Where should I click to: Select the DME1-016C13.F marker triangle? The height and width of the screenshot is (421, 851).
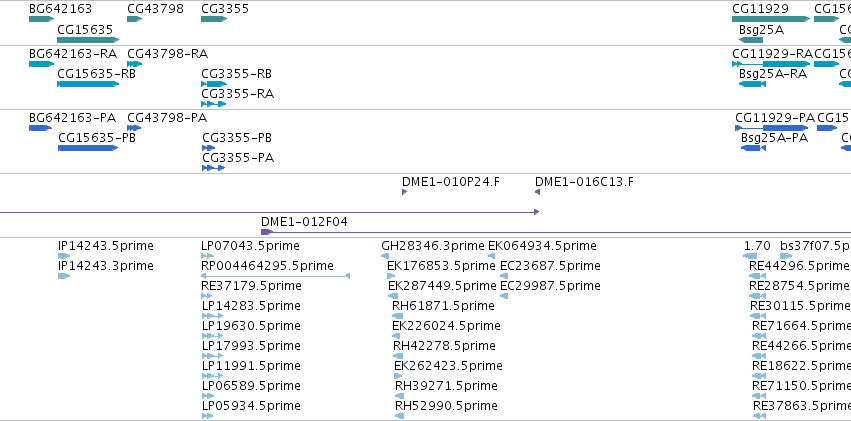coord(537,192)
